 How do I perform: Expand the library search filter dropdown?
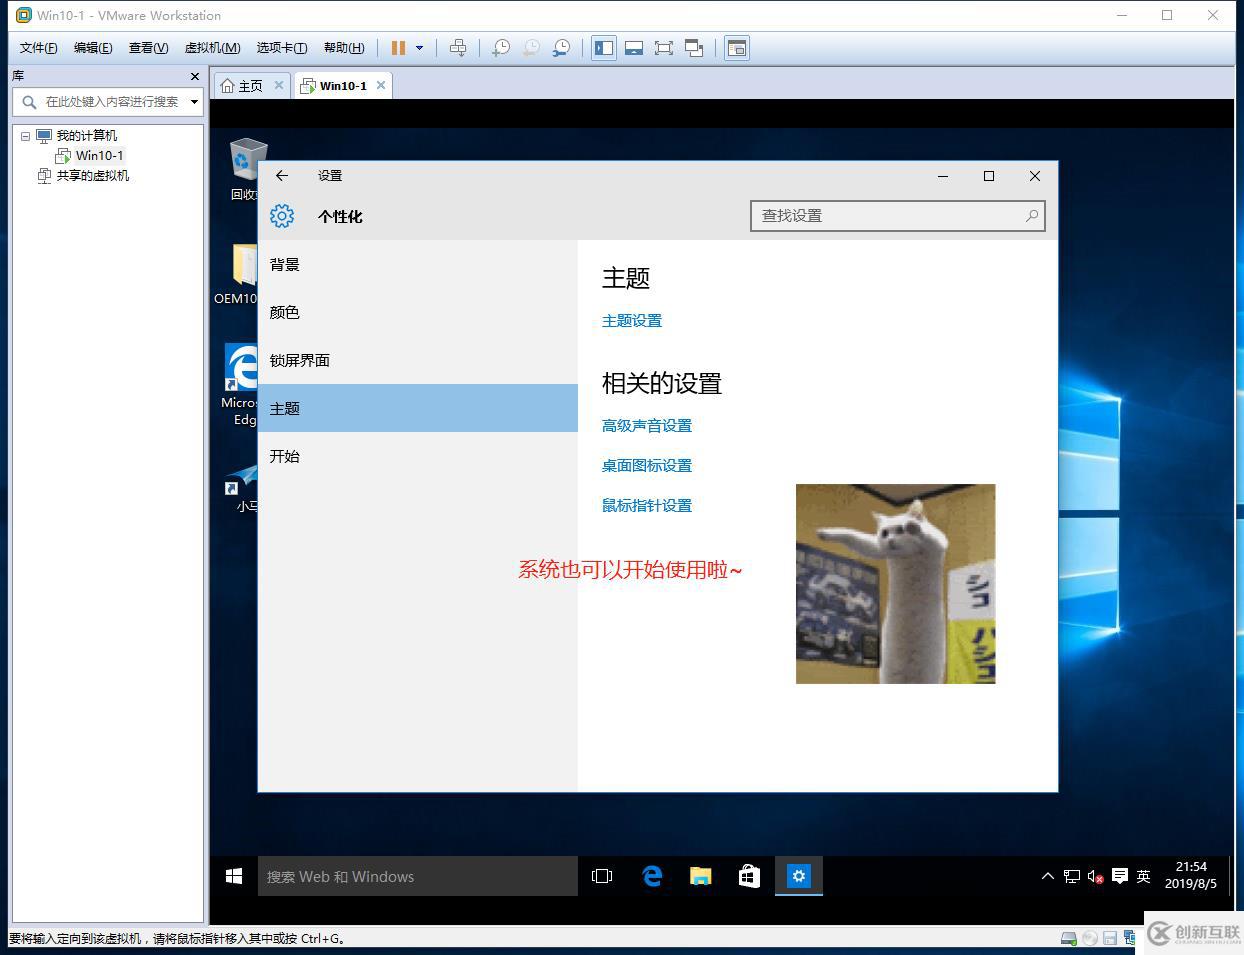tap(196, 101)
